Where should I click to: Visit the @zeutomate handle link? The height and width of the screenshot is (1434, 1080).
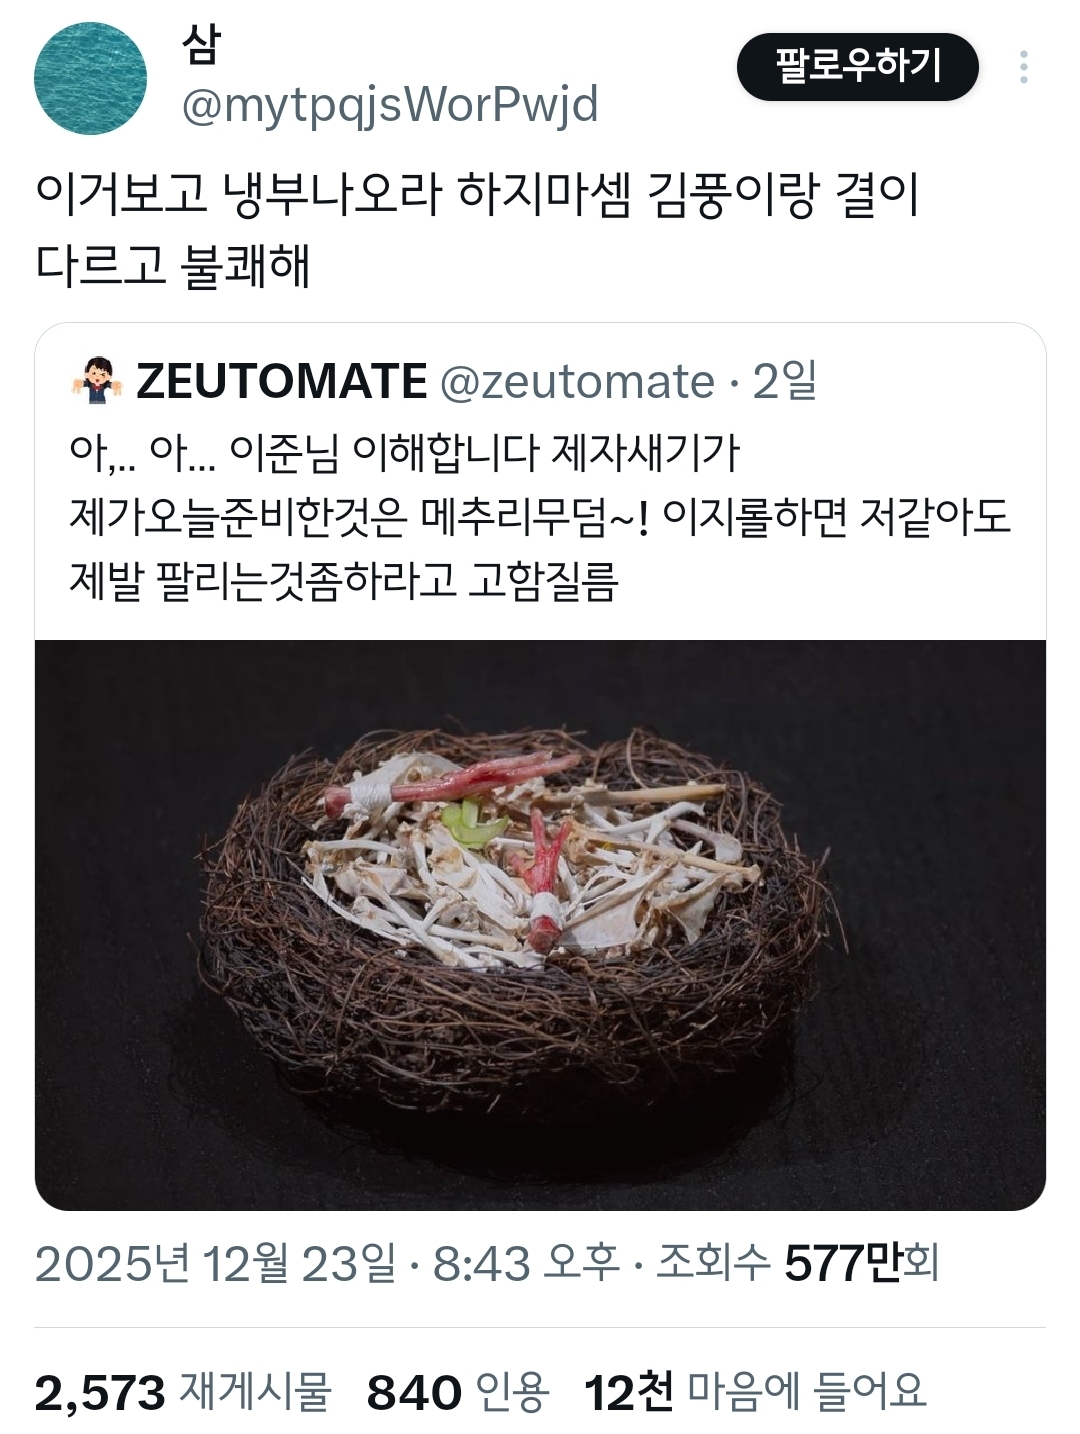point(577,381)
